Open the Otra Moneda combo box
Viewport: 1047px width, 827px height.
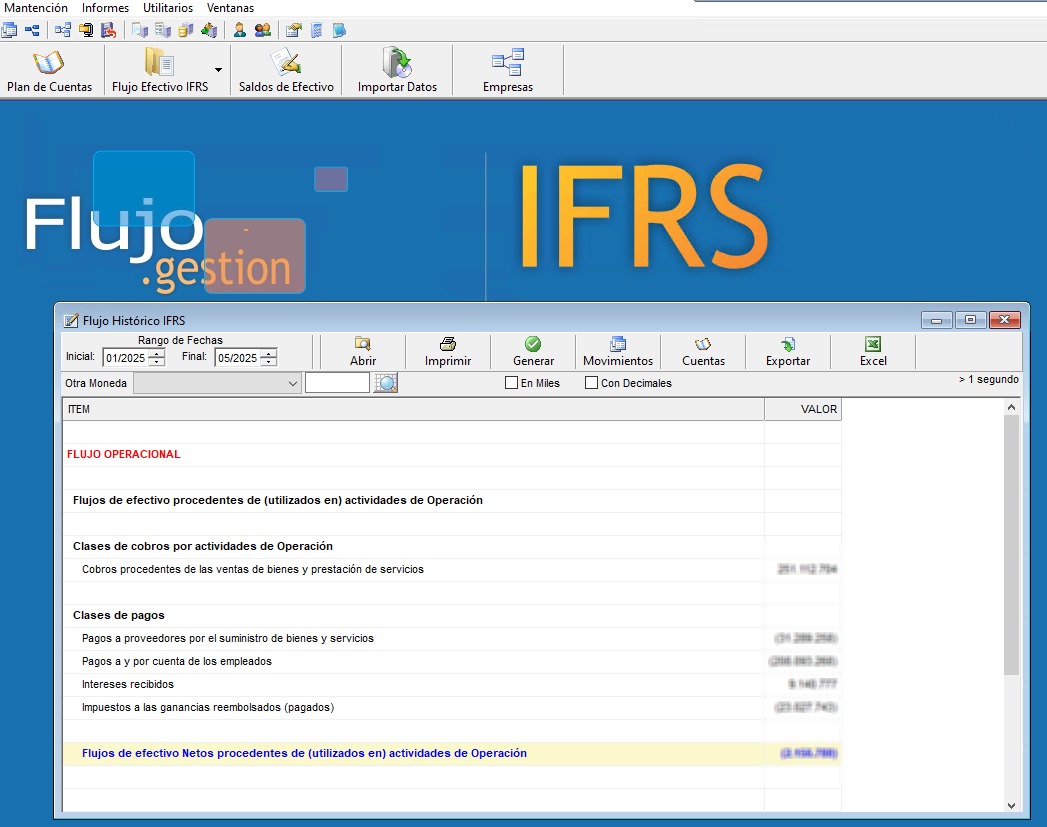(x=216, y=383)
